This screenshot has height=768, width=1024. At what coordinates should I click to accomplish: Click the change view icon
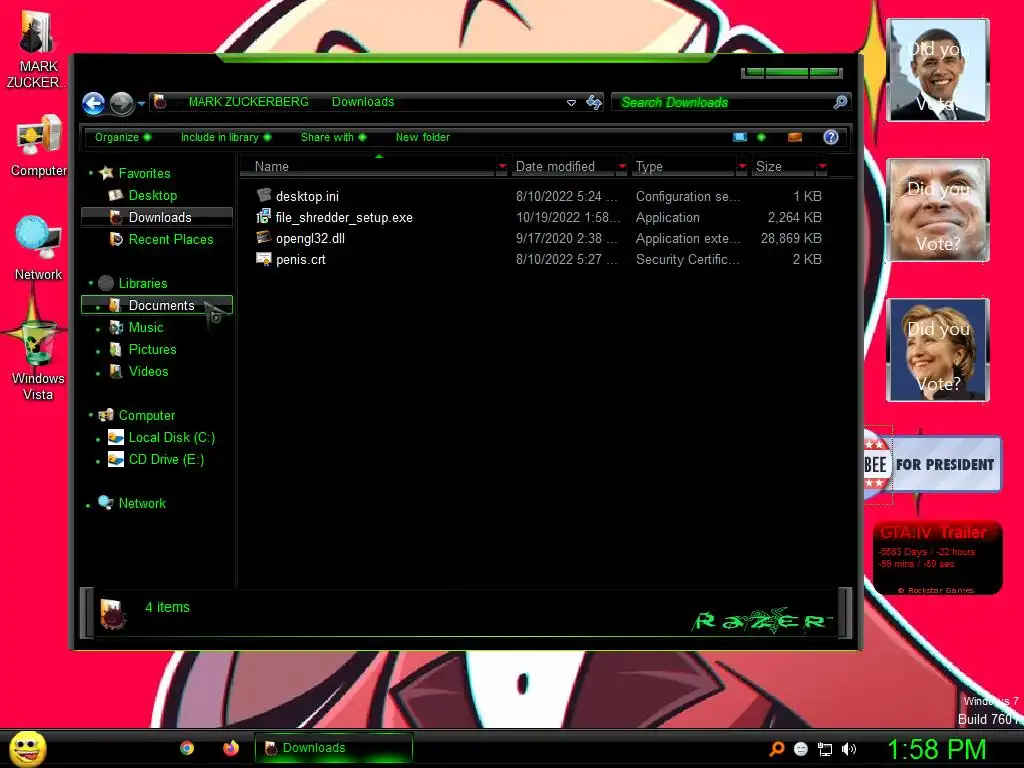tap(740, 137)
